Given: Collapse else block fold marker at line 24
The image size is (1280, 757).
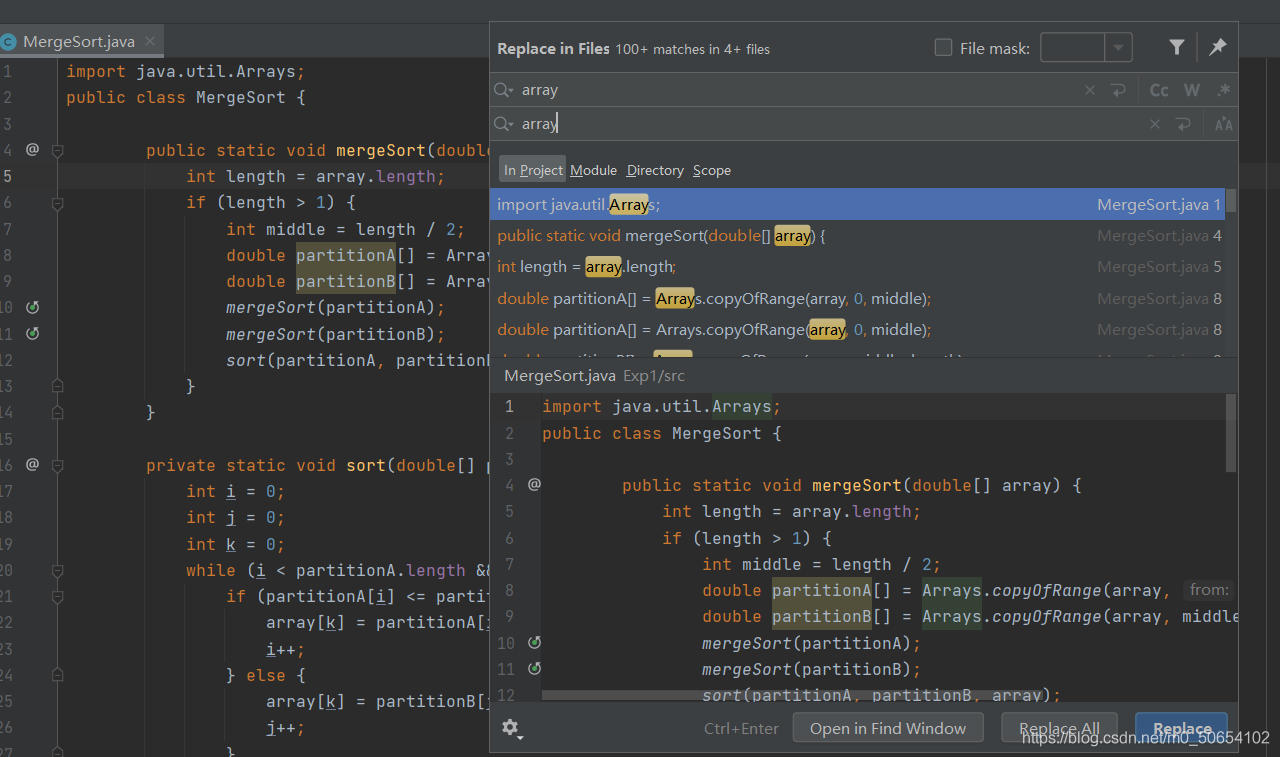Looking at the screenshot, I should point(57,675).
